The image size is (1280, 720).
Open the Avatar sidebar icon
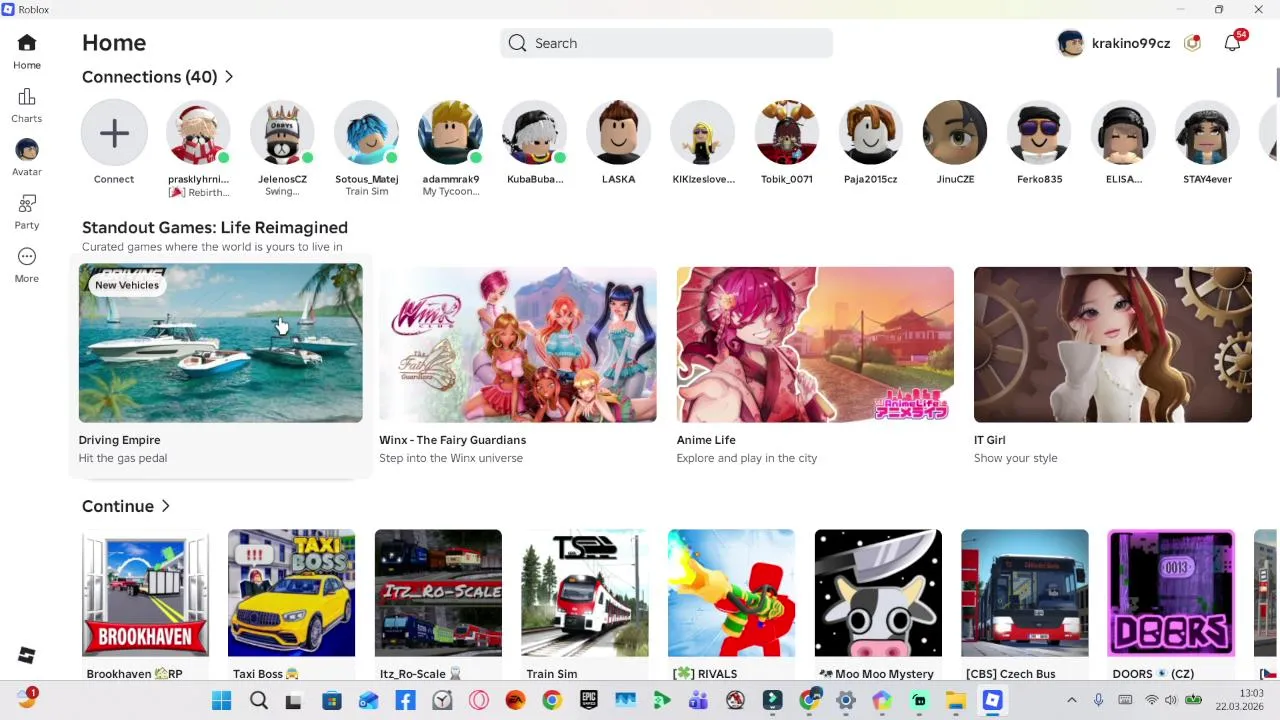pos(27,150)
